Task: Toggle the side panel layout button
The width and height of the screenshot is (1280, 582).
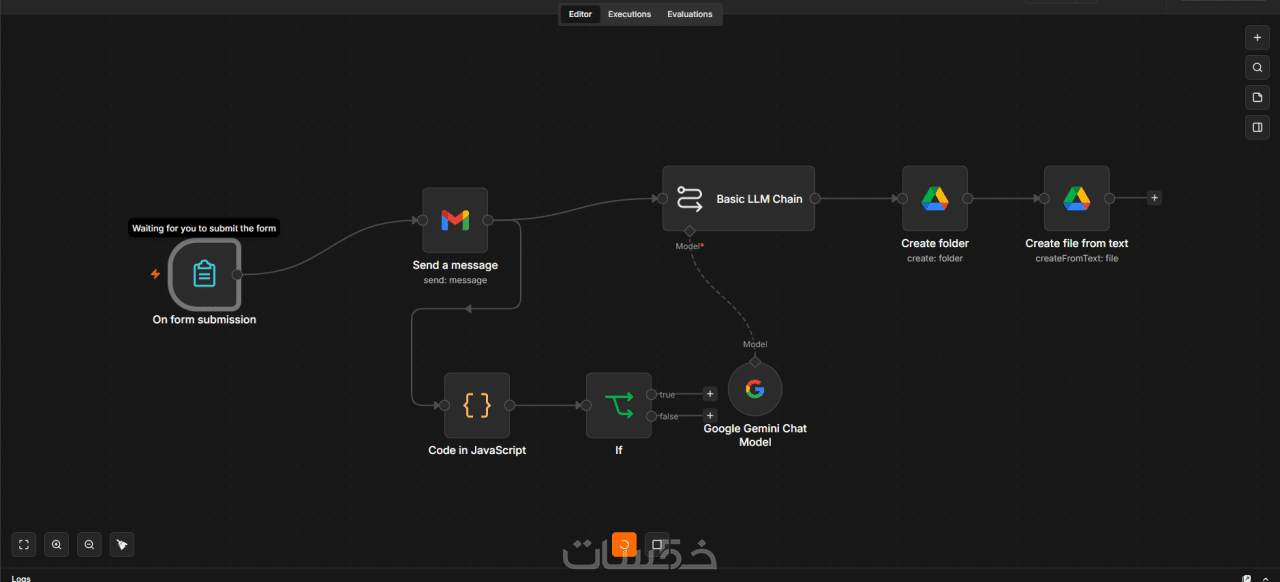Action: 1257,127
